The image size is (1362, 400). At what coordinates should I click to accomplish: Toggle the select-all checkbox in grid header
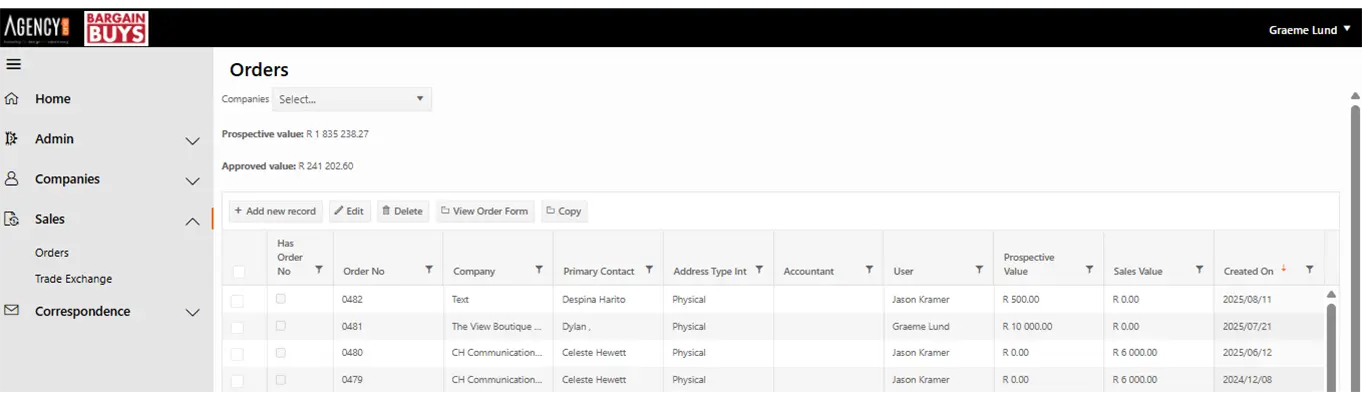coord(238,271)
